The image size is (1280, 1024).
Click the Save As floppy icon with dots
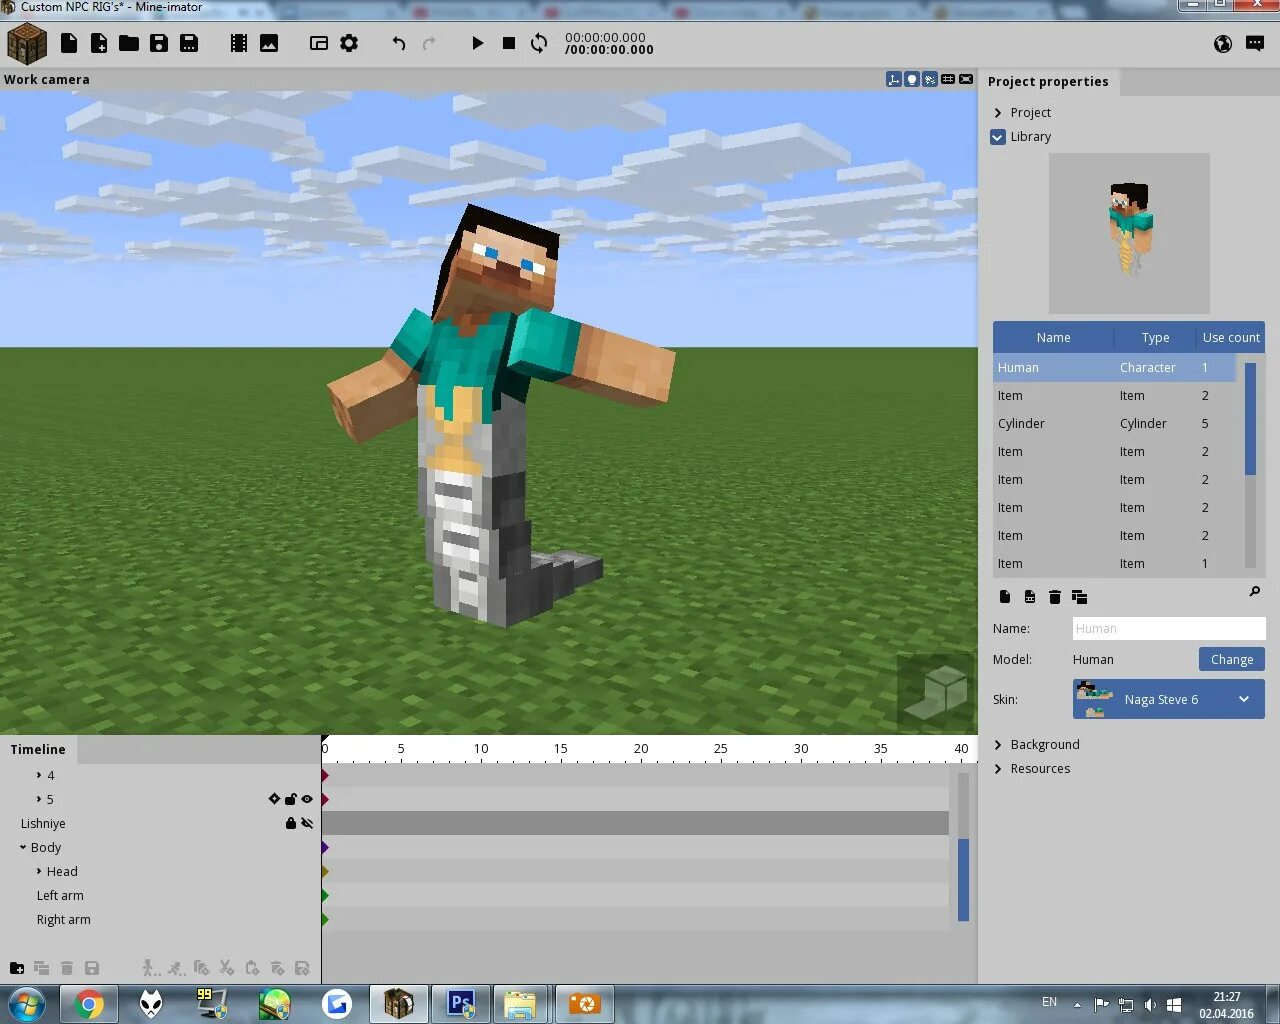[189, 43]
